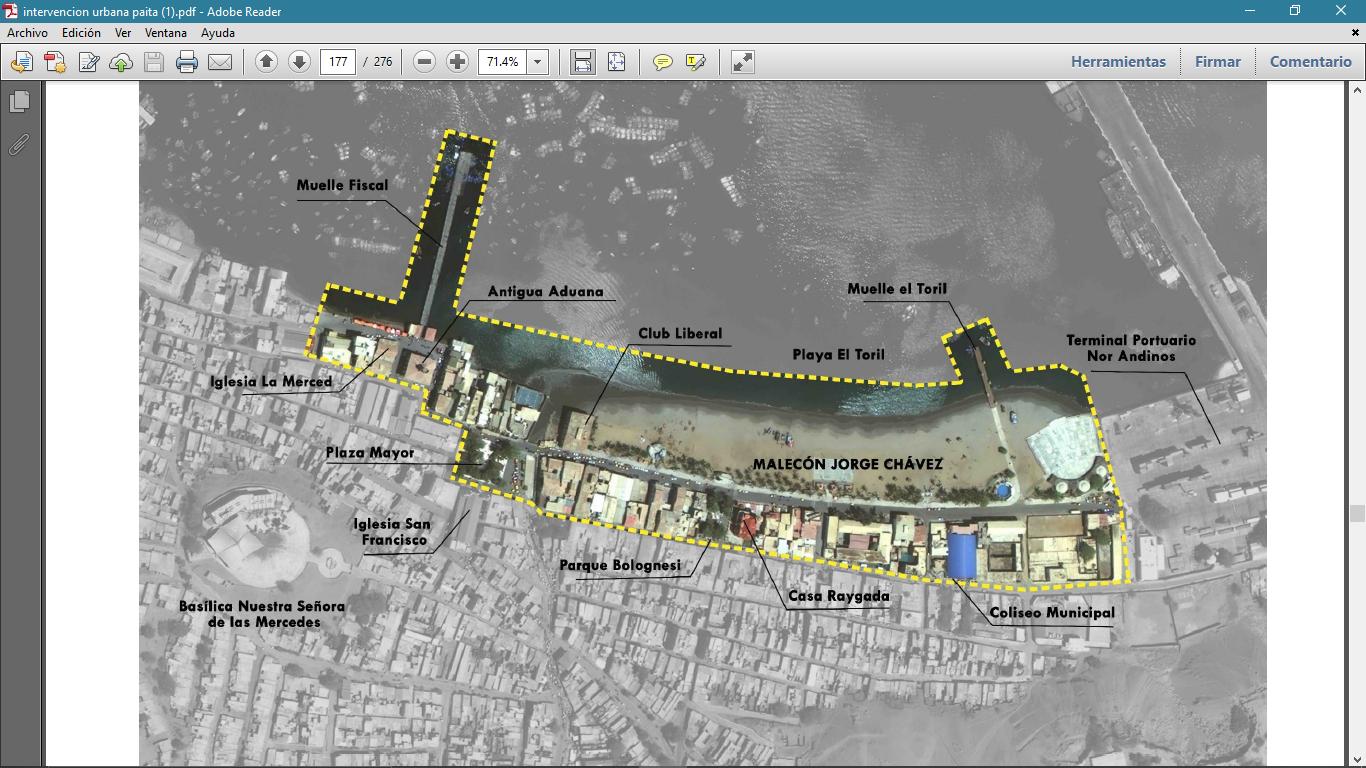Click the total page count "276"
The width and height of the screenshot is (1366, 768).
(x=383, y=62)
